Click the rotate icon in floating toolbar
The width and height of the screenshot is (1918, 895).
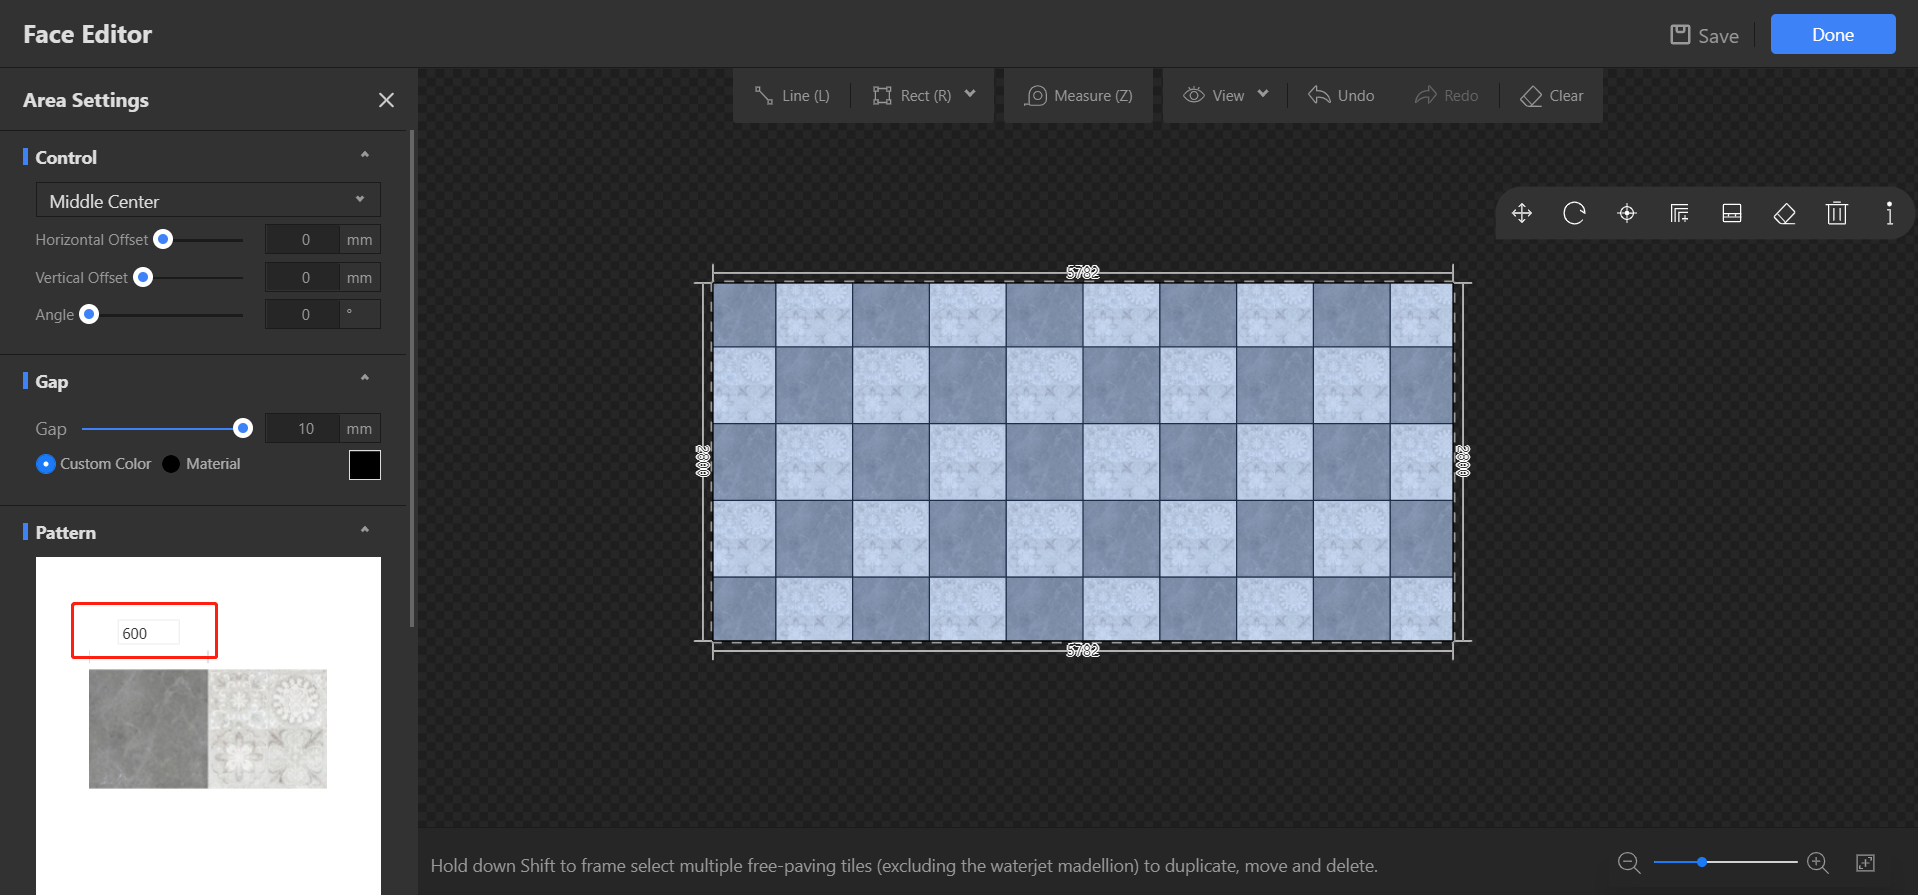tap(1574, 213)
